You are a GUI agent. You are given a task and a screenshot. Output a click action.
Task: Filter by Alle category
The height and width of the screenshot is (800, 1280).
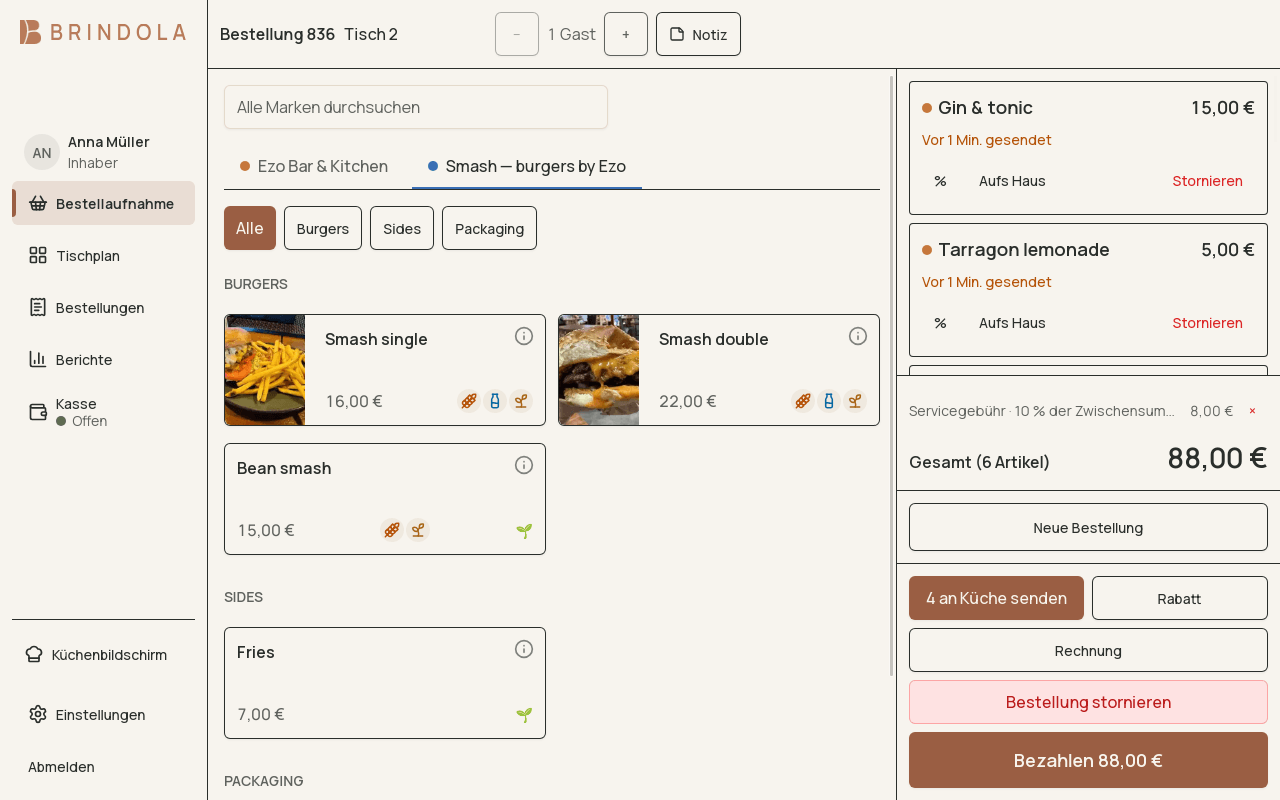(x=250, y=228)
